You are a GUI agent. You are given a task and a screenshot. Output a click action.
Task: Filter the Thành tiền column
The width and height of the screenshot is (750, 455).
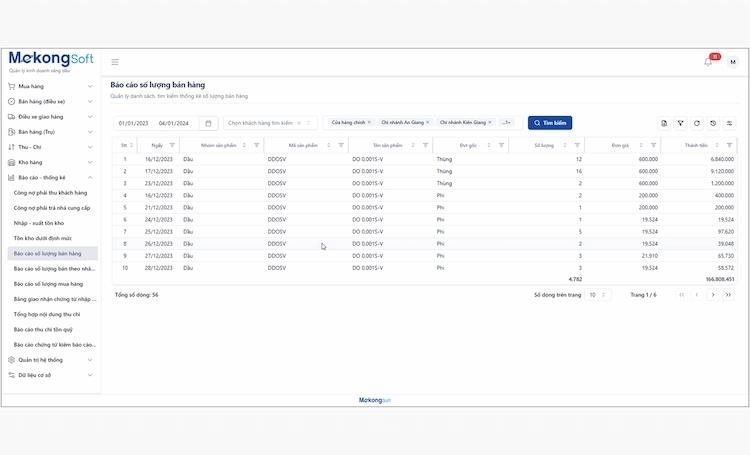pyautogui.click(x=730, y=145)
